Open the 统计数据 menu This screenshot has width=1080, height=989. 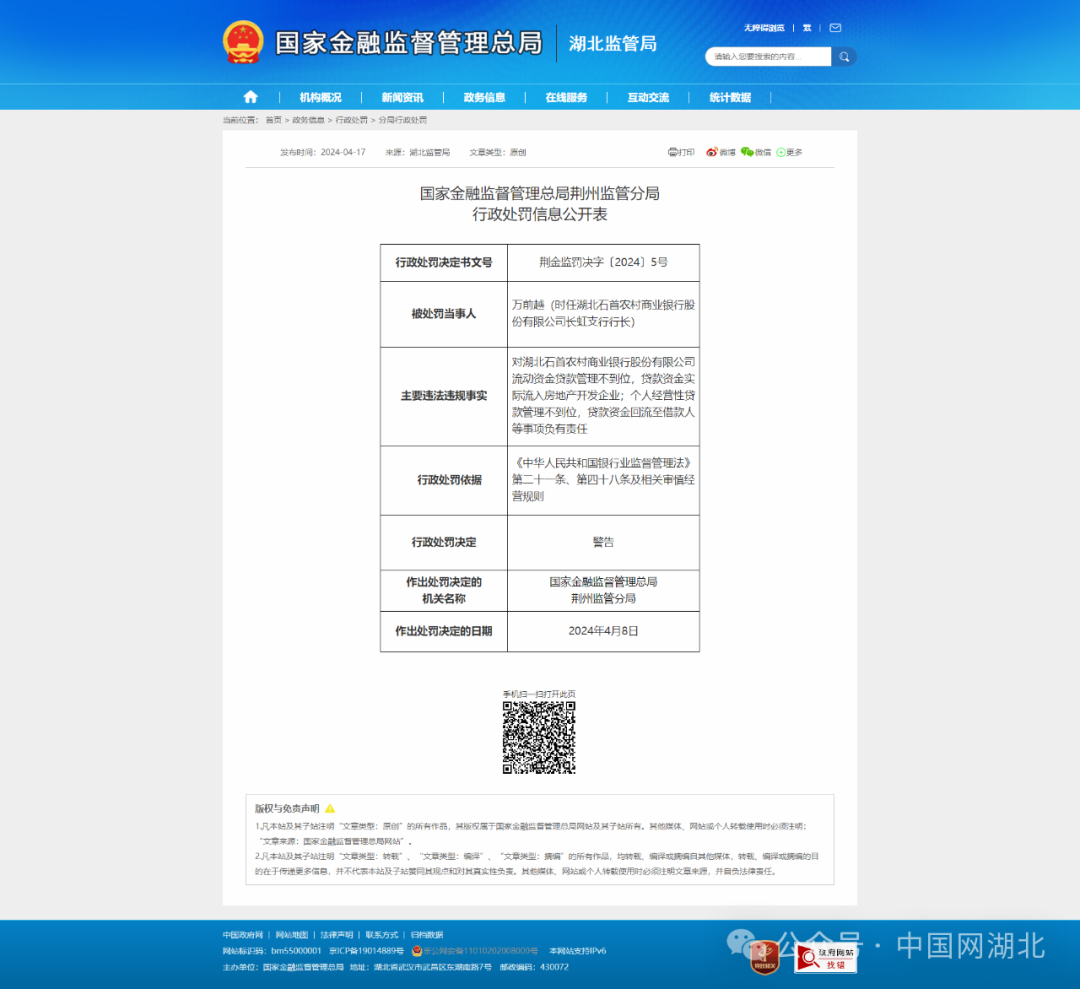click(x=730, y=97)
